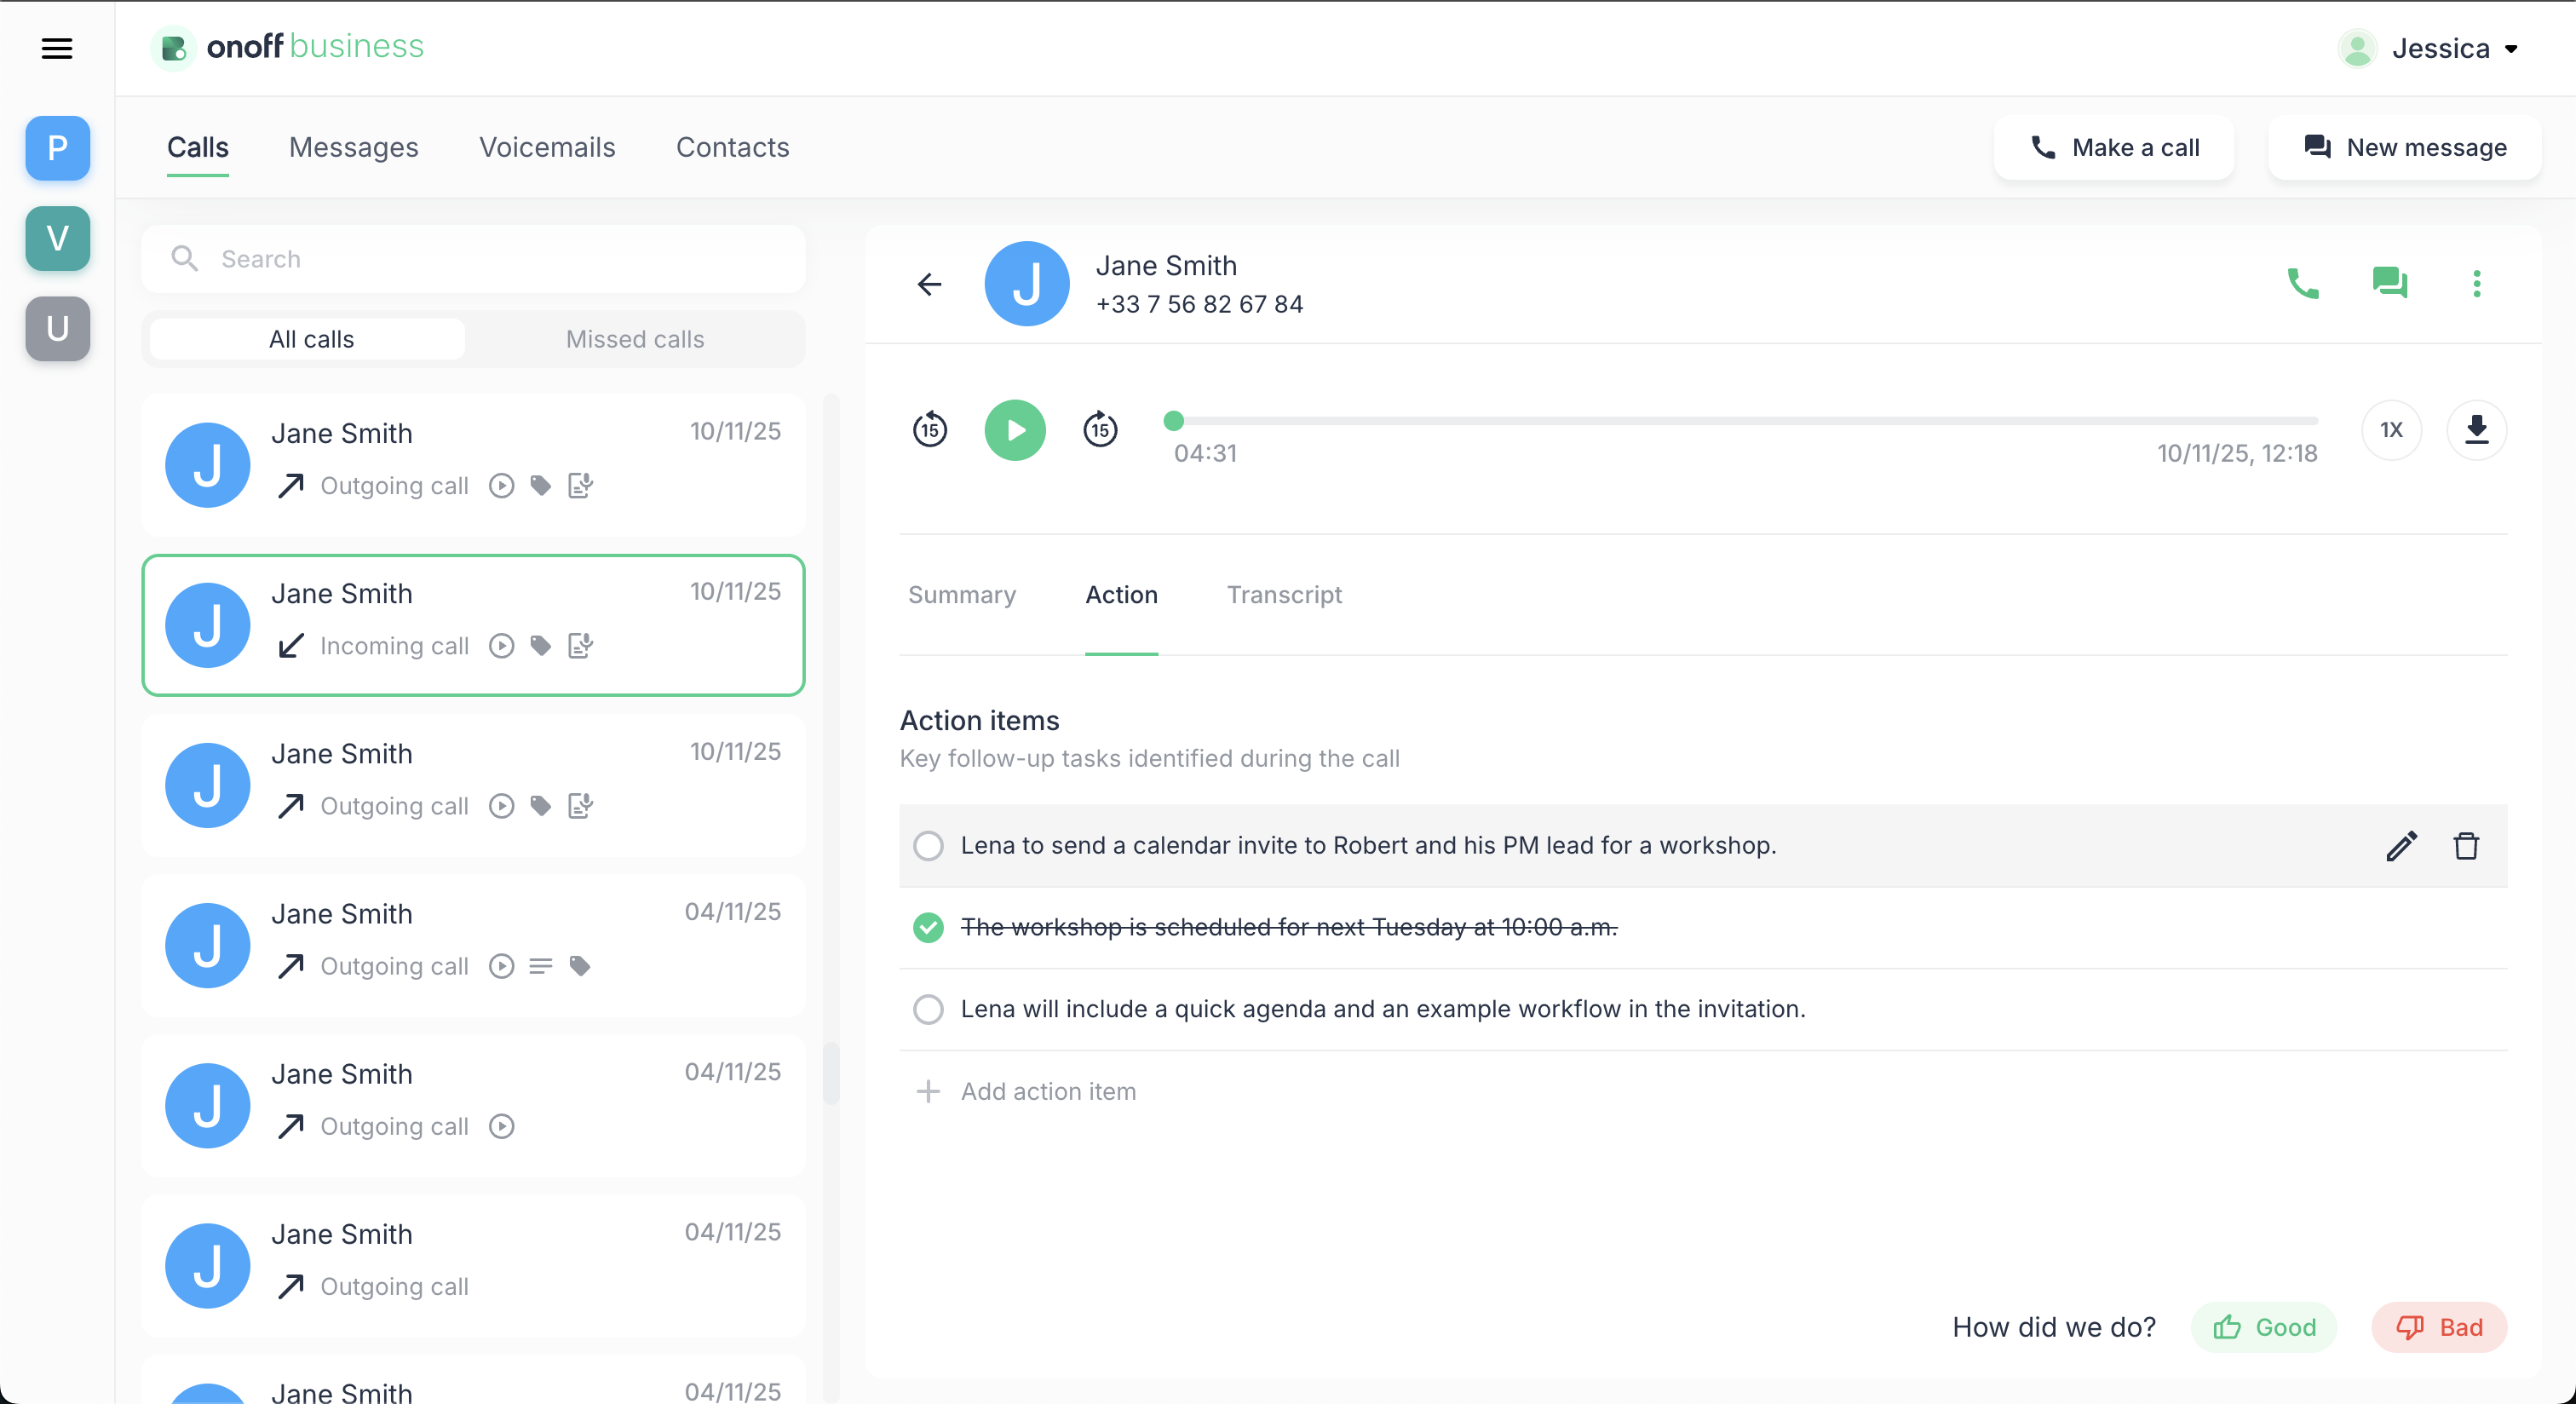2576x1404 pixels.
Task: Change playback speed from 1X
Action: click(x=2391, y=430)
